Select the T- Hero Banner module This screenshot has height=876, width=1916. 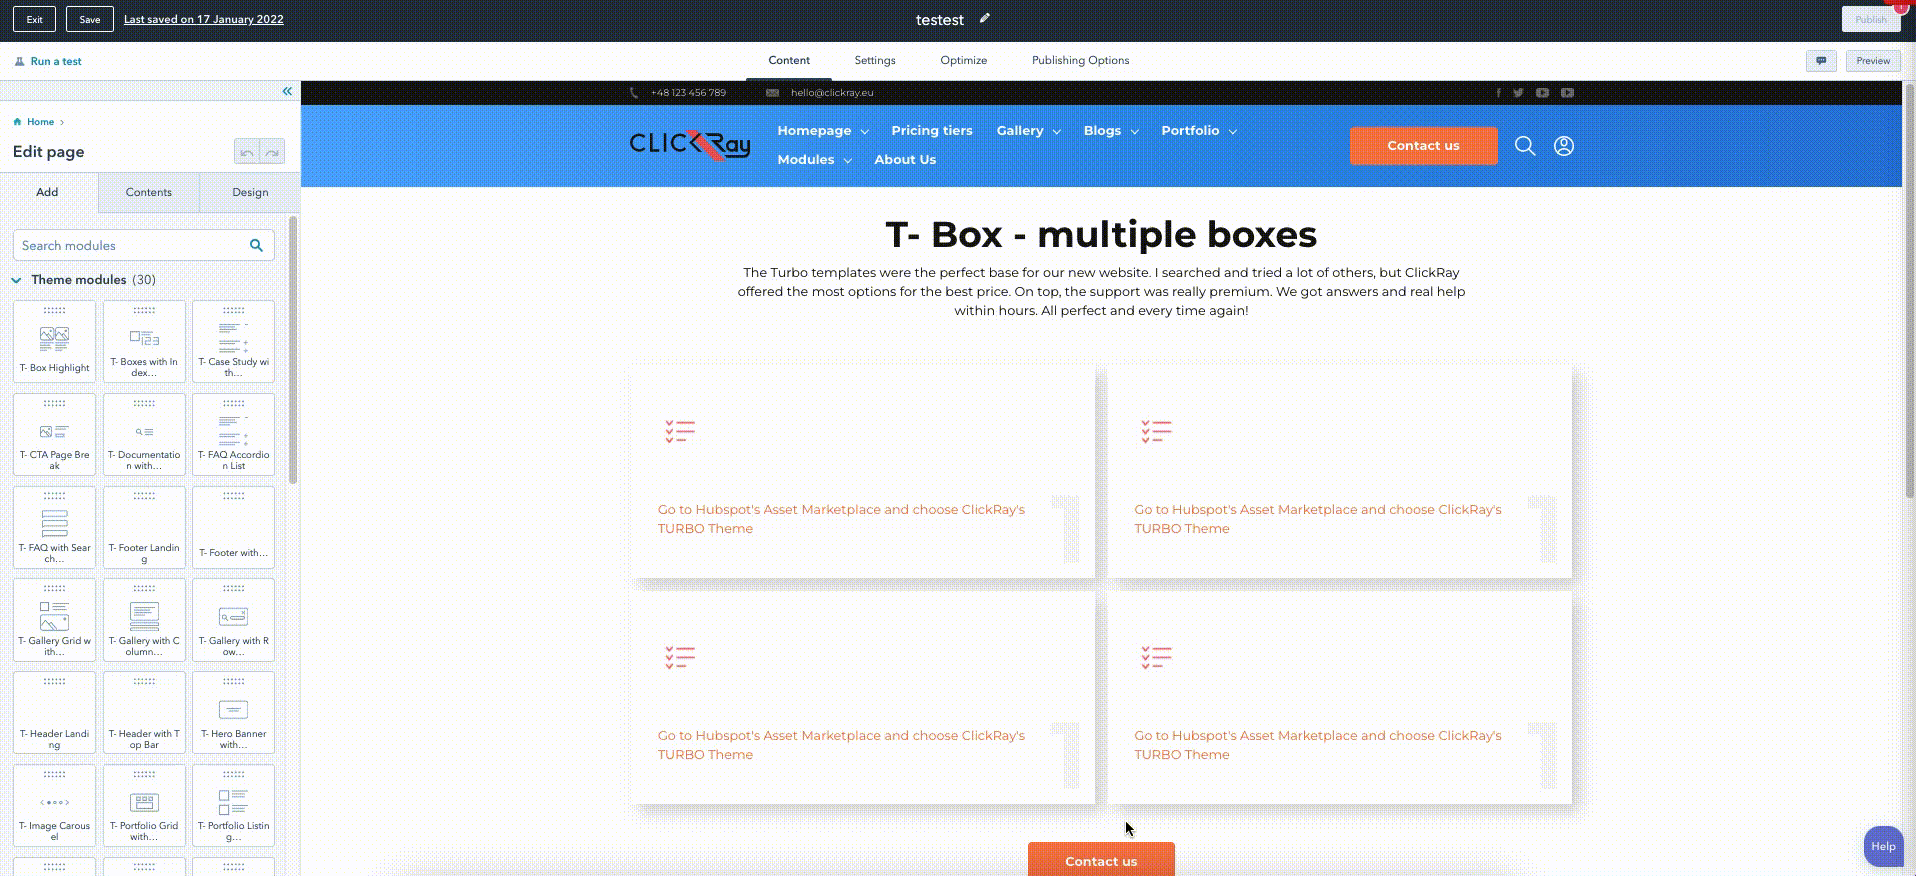click(x=233, y=713)
